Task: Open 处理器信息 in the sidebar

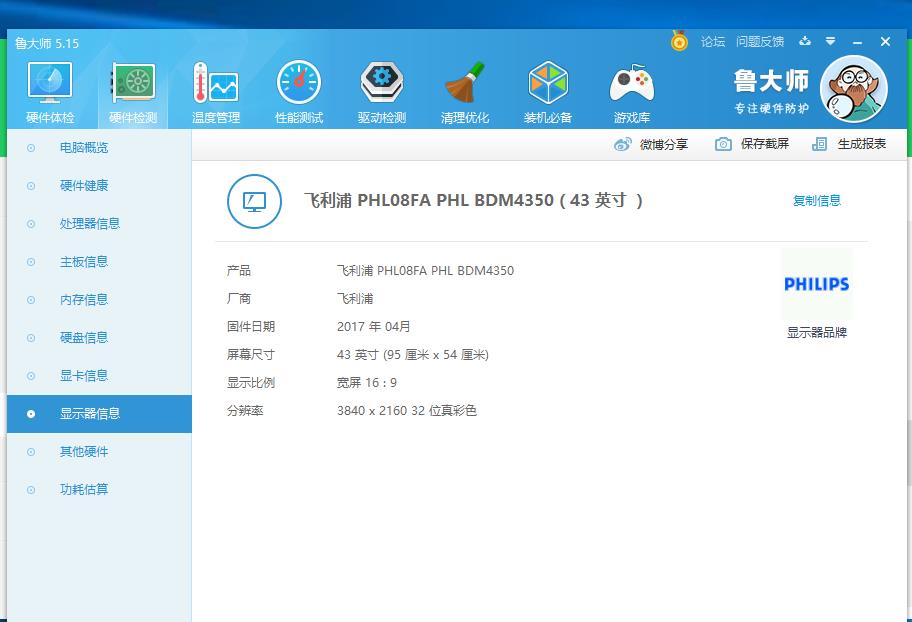Action: [x=90, y=224]
